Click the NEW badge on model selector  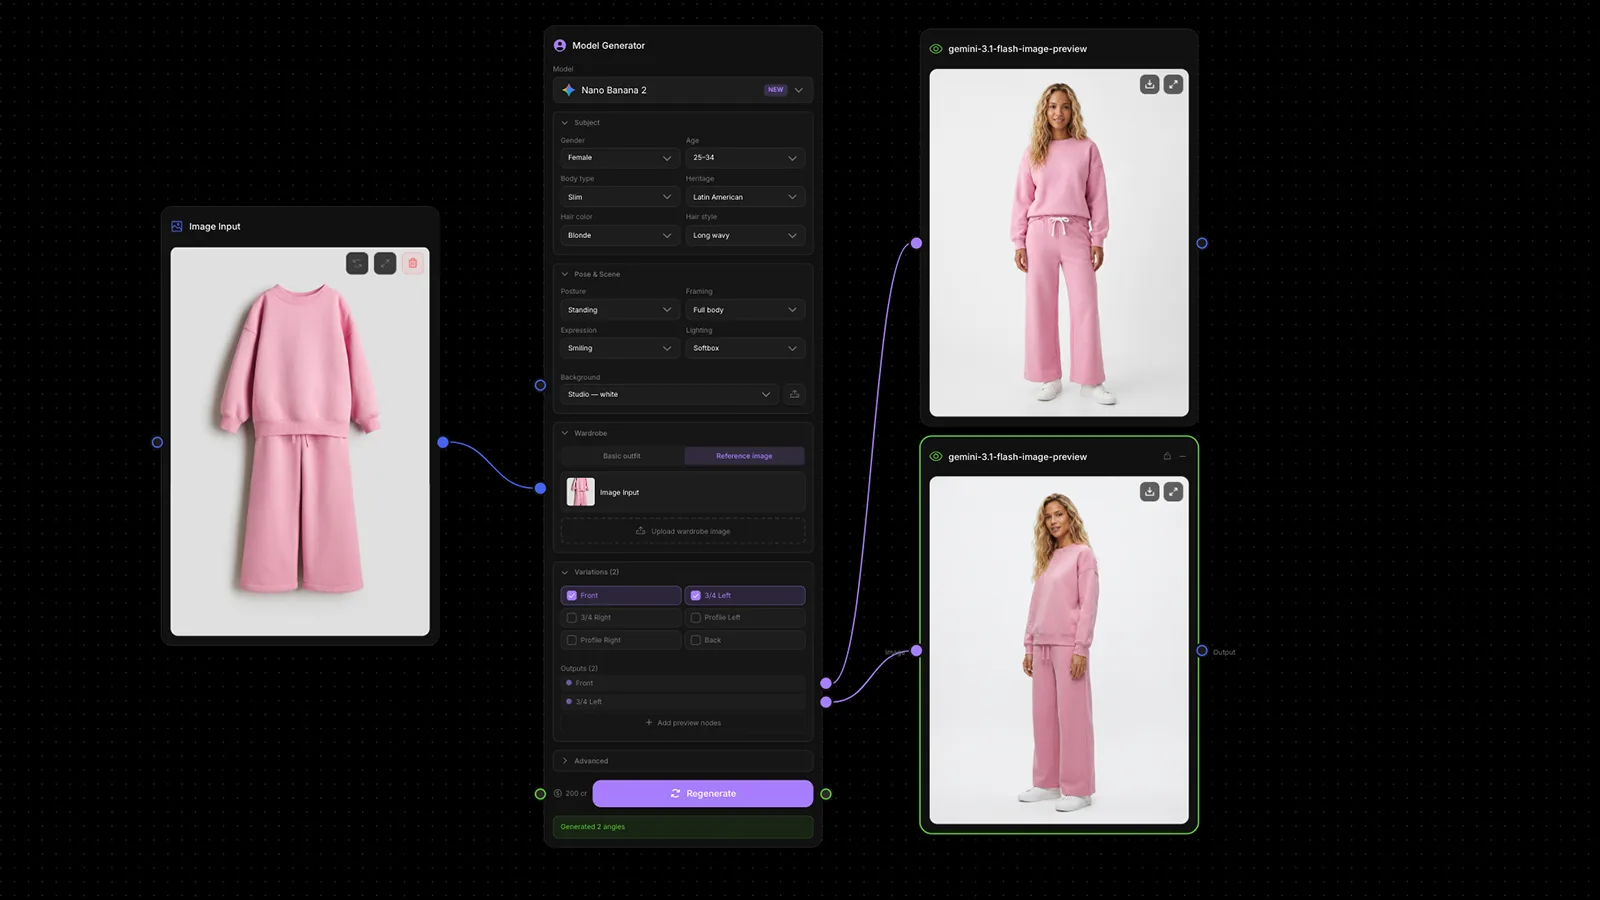776,90
